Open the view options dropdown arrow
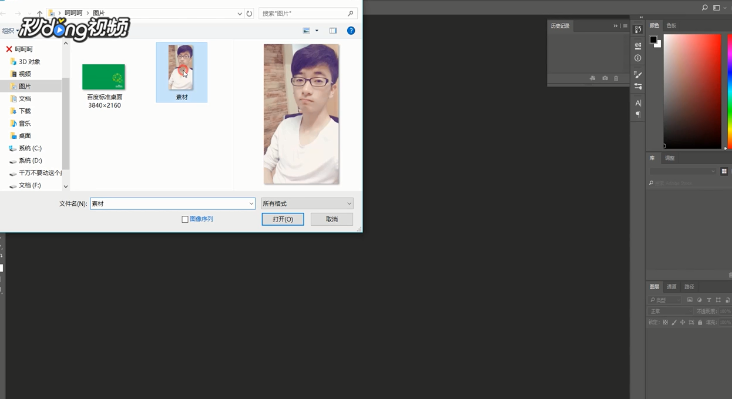Image resolution: width=732 pixels, height=399 pixels. 317,31
